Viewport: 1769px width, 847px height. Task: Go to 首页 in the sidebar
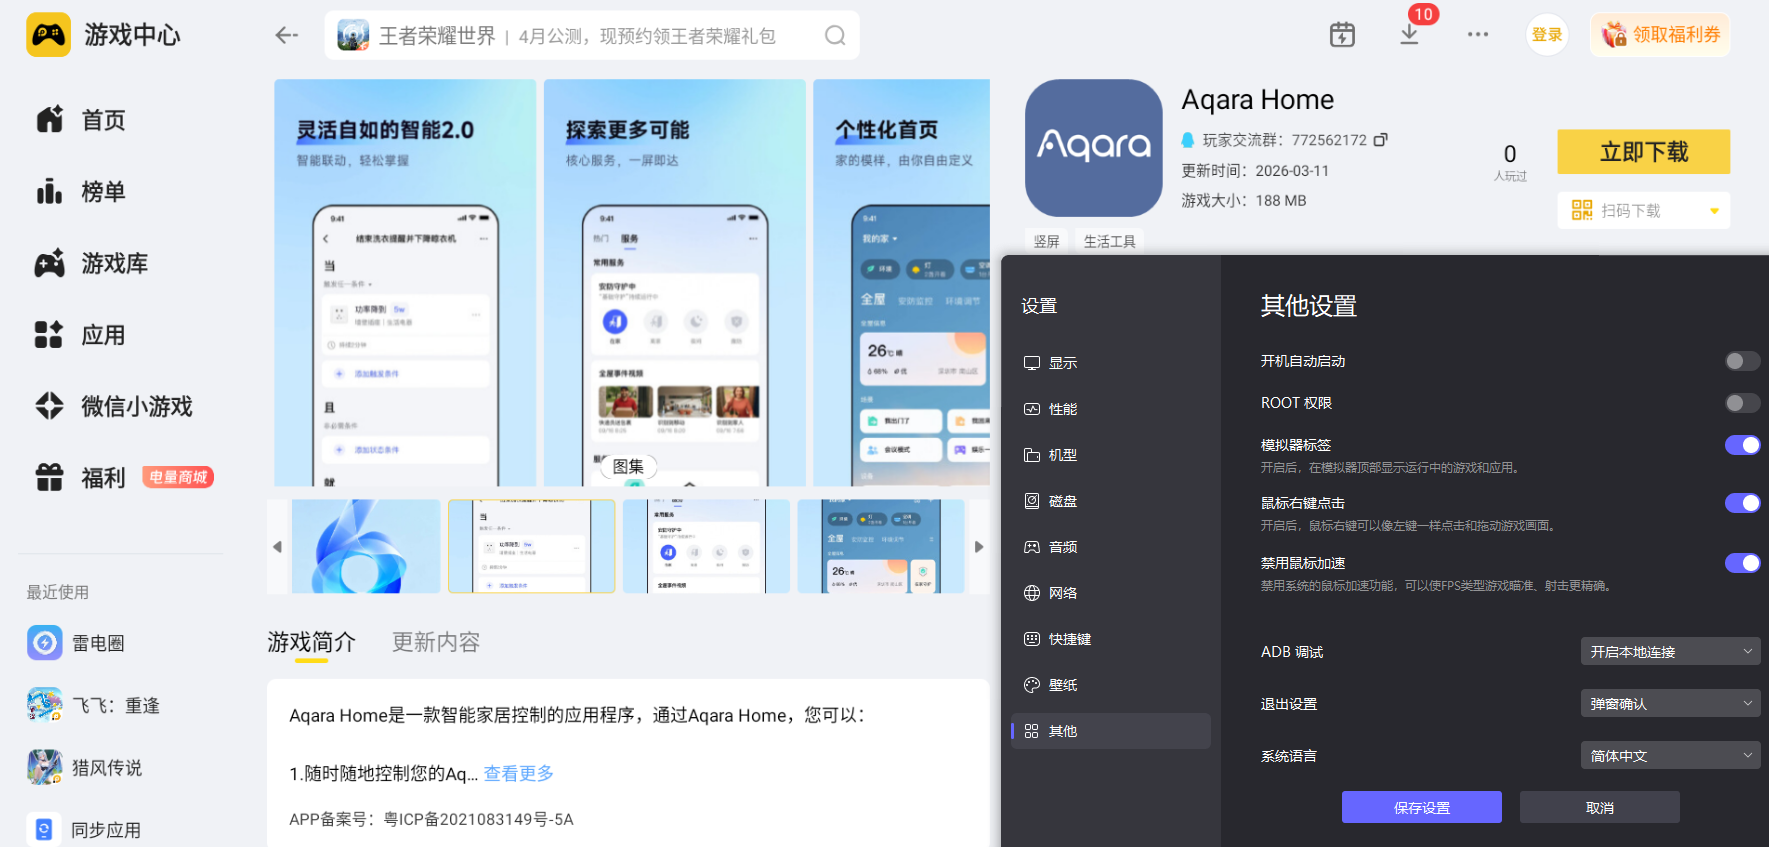coord(80,120)
